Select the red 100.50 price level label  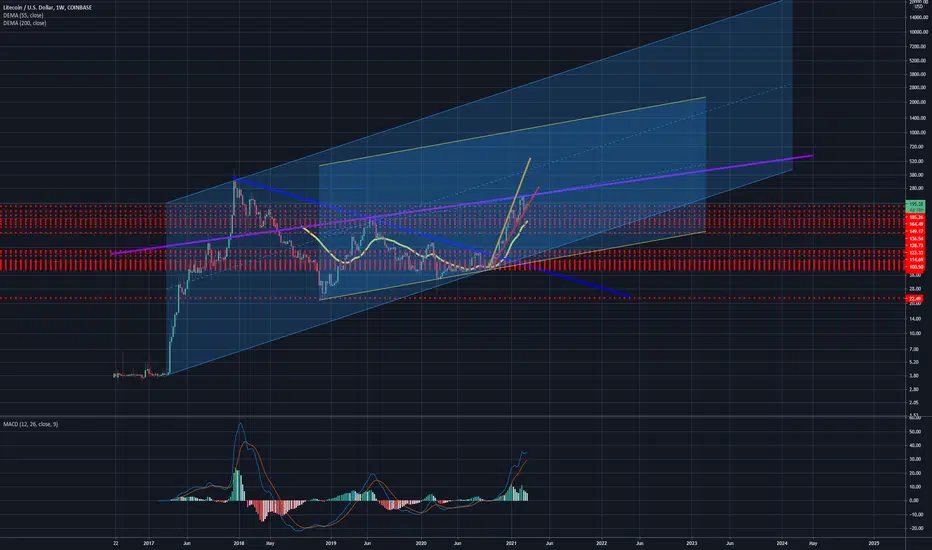coord(915,267)
